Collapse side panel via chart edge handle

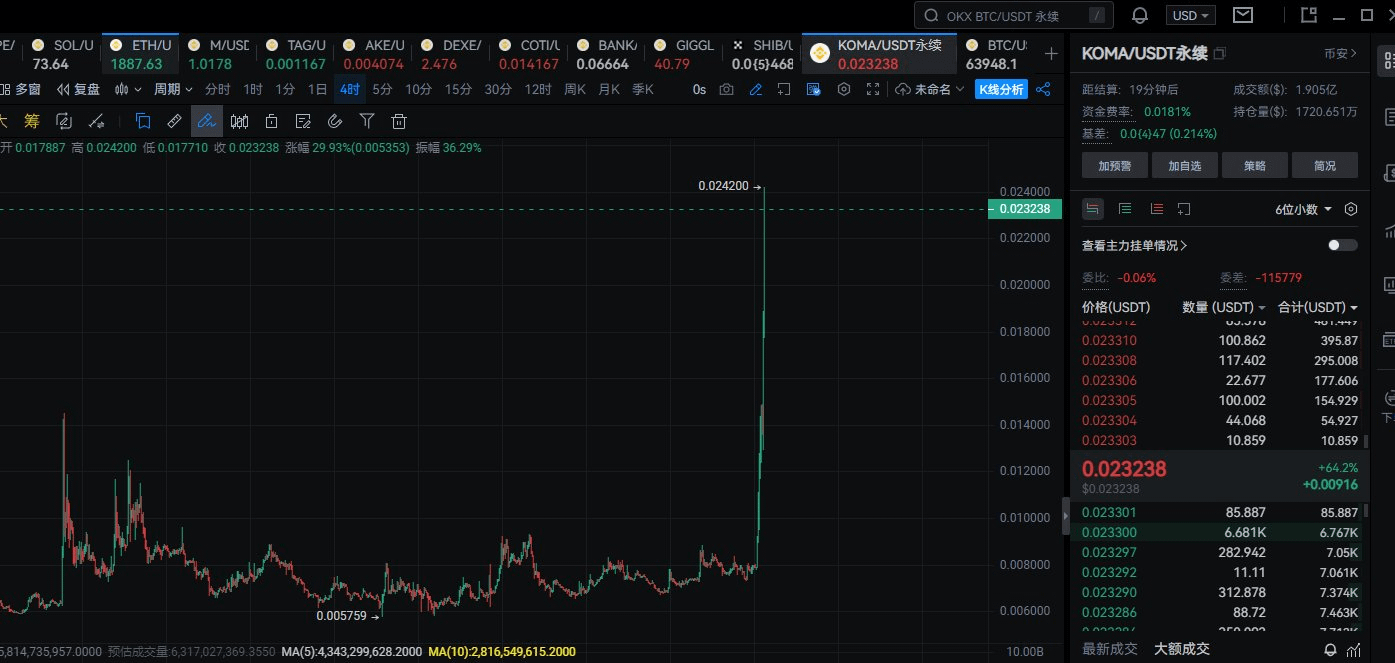coord(1064,514)
